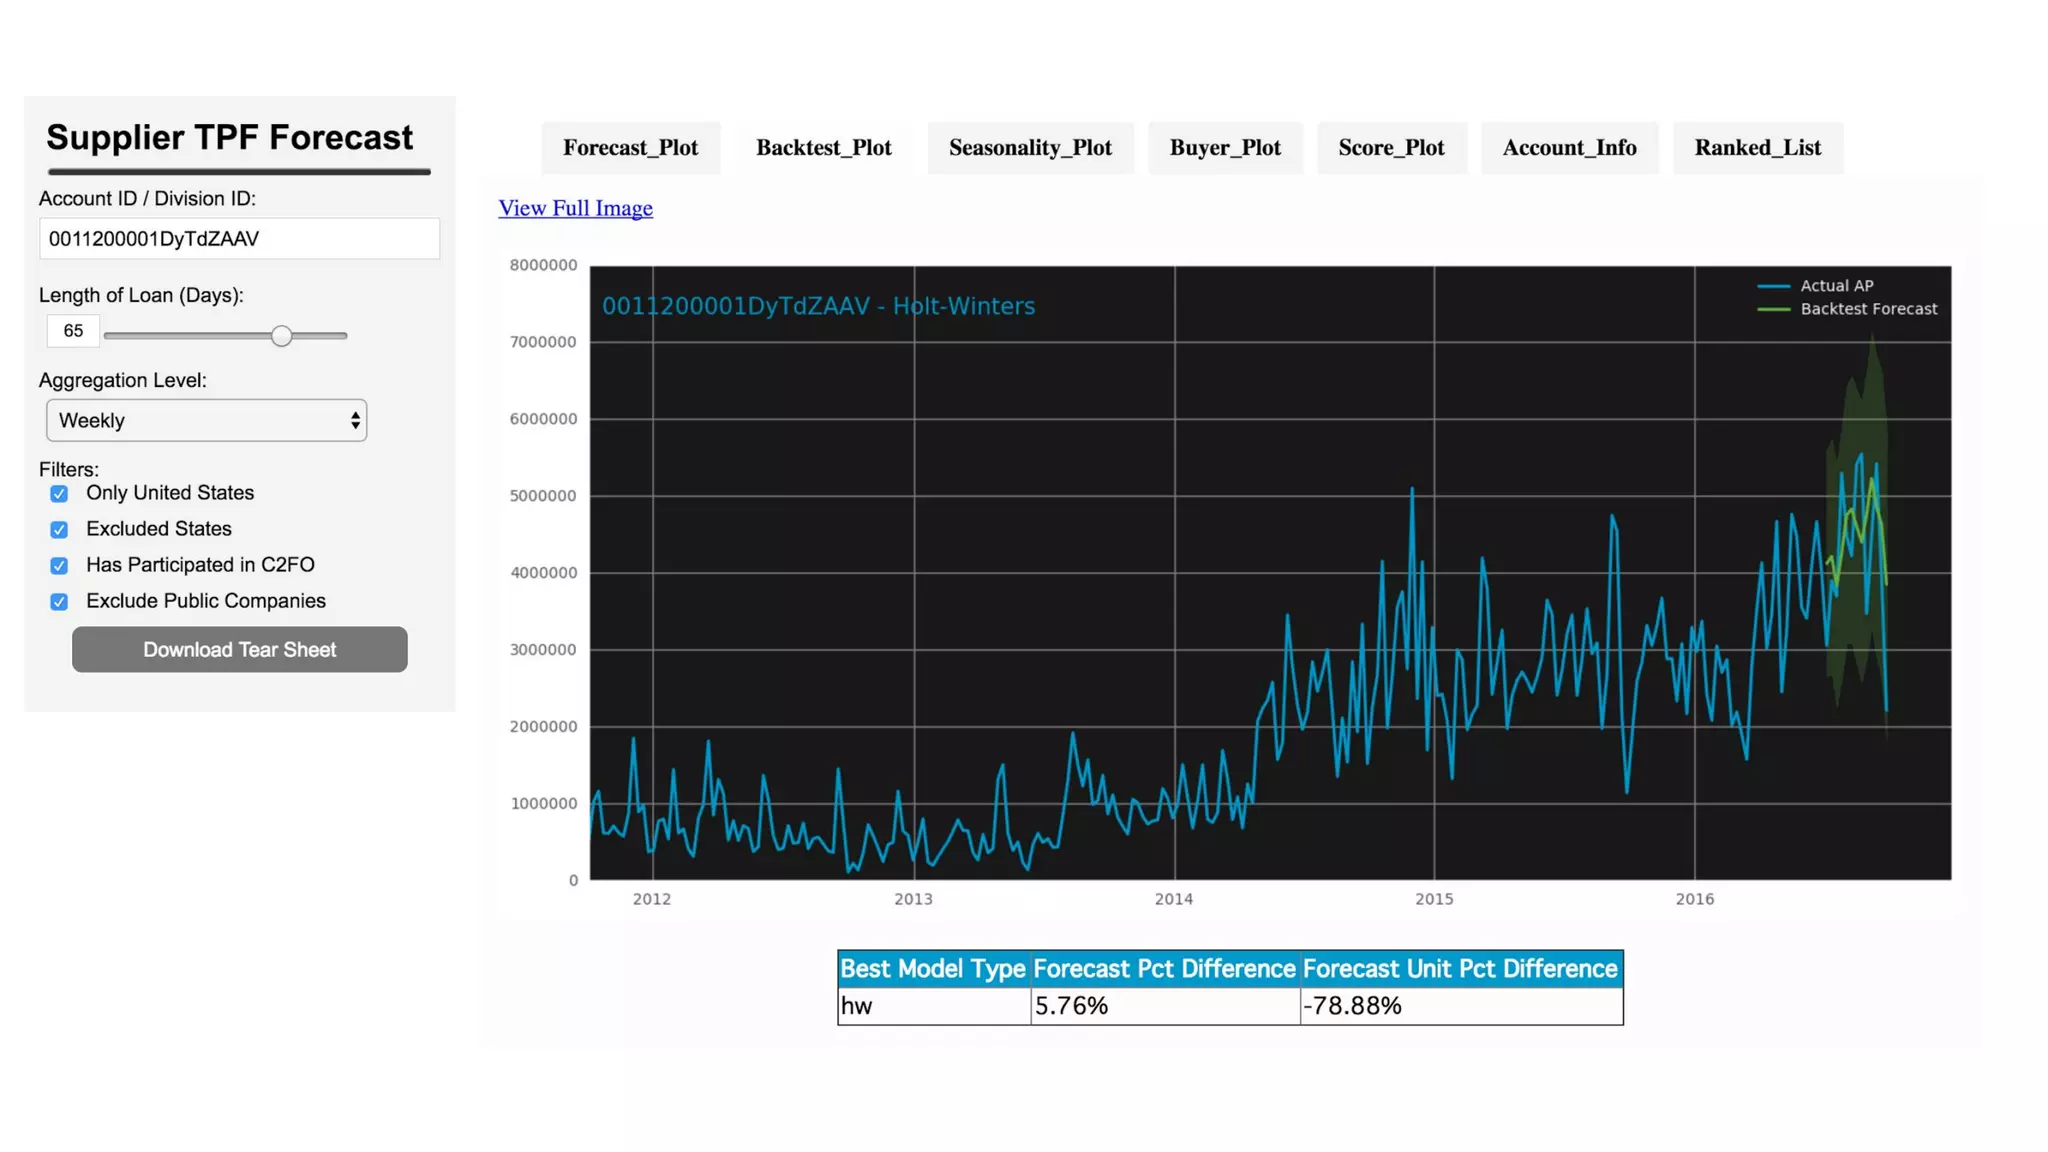The height and width of the screenshot is (1152, 2048).
Task: Click the Forecast Pct Difference column header
Action: click(x=1164, y=969)
